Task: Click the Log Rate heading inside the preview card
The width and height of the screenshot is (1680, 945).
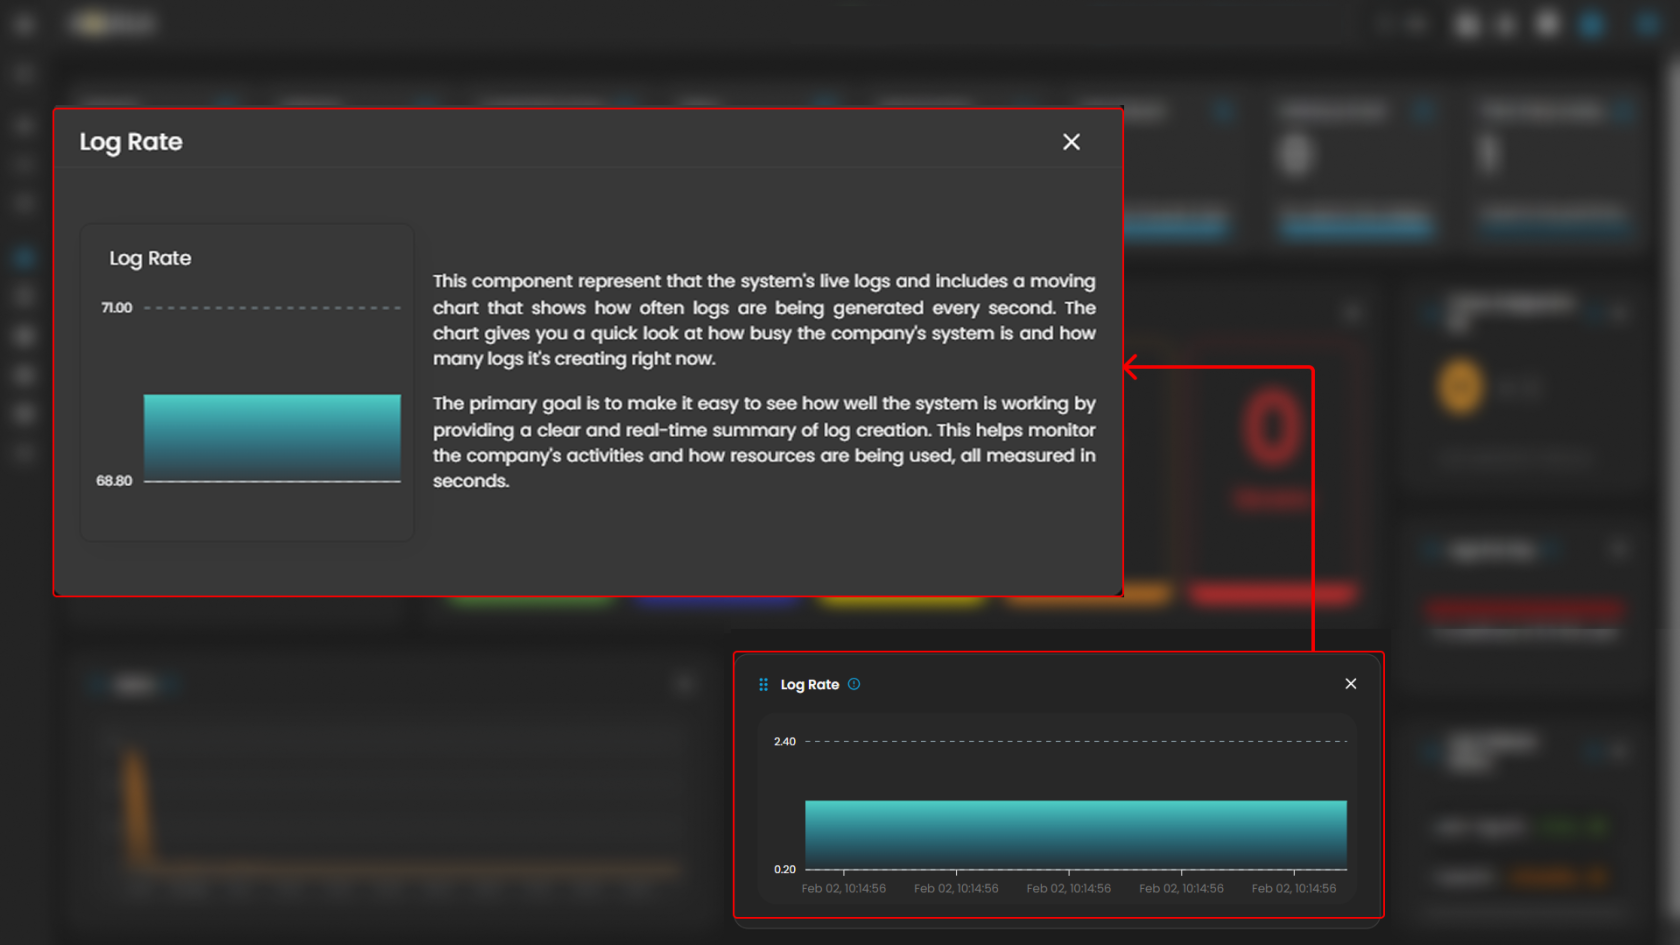Action: [x=150, y=258]
